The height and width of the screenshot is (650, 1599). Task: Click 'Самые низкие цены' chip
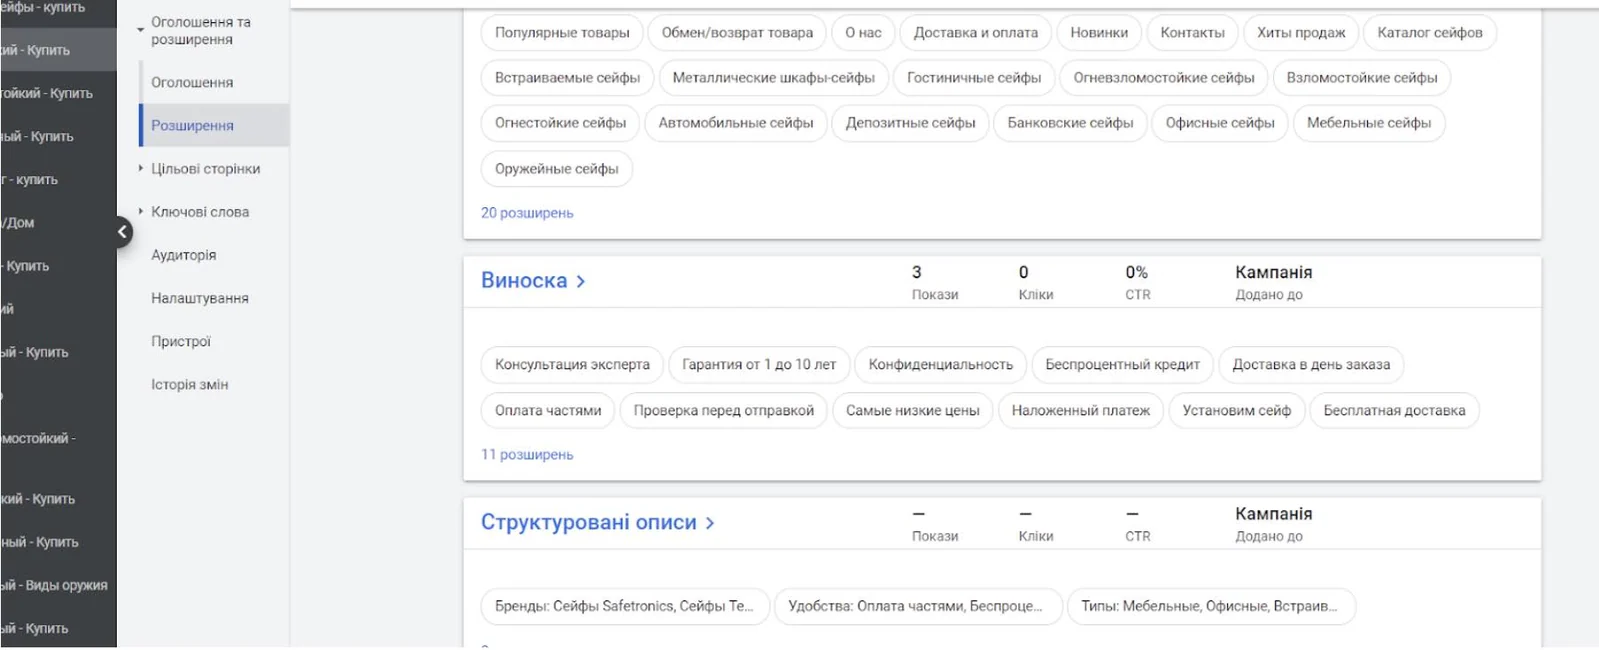[912, 411]
